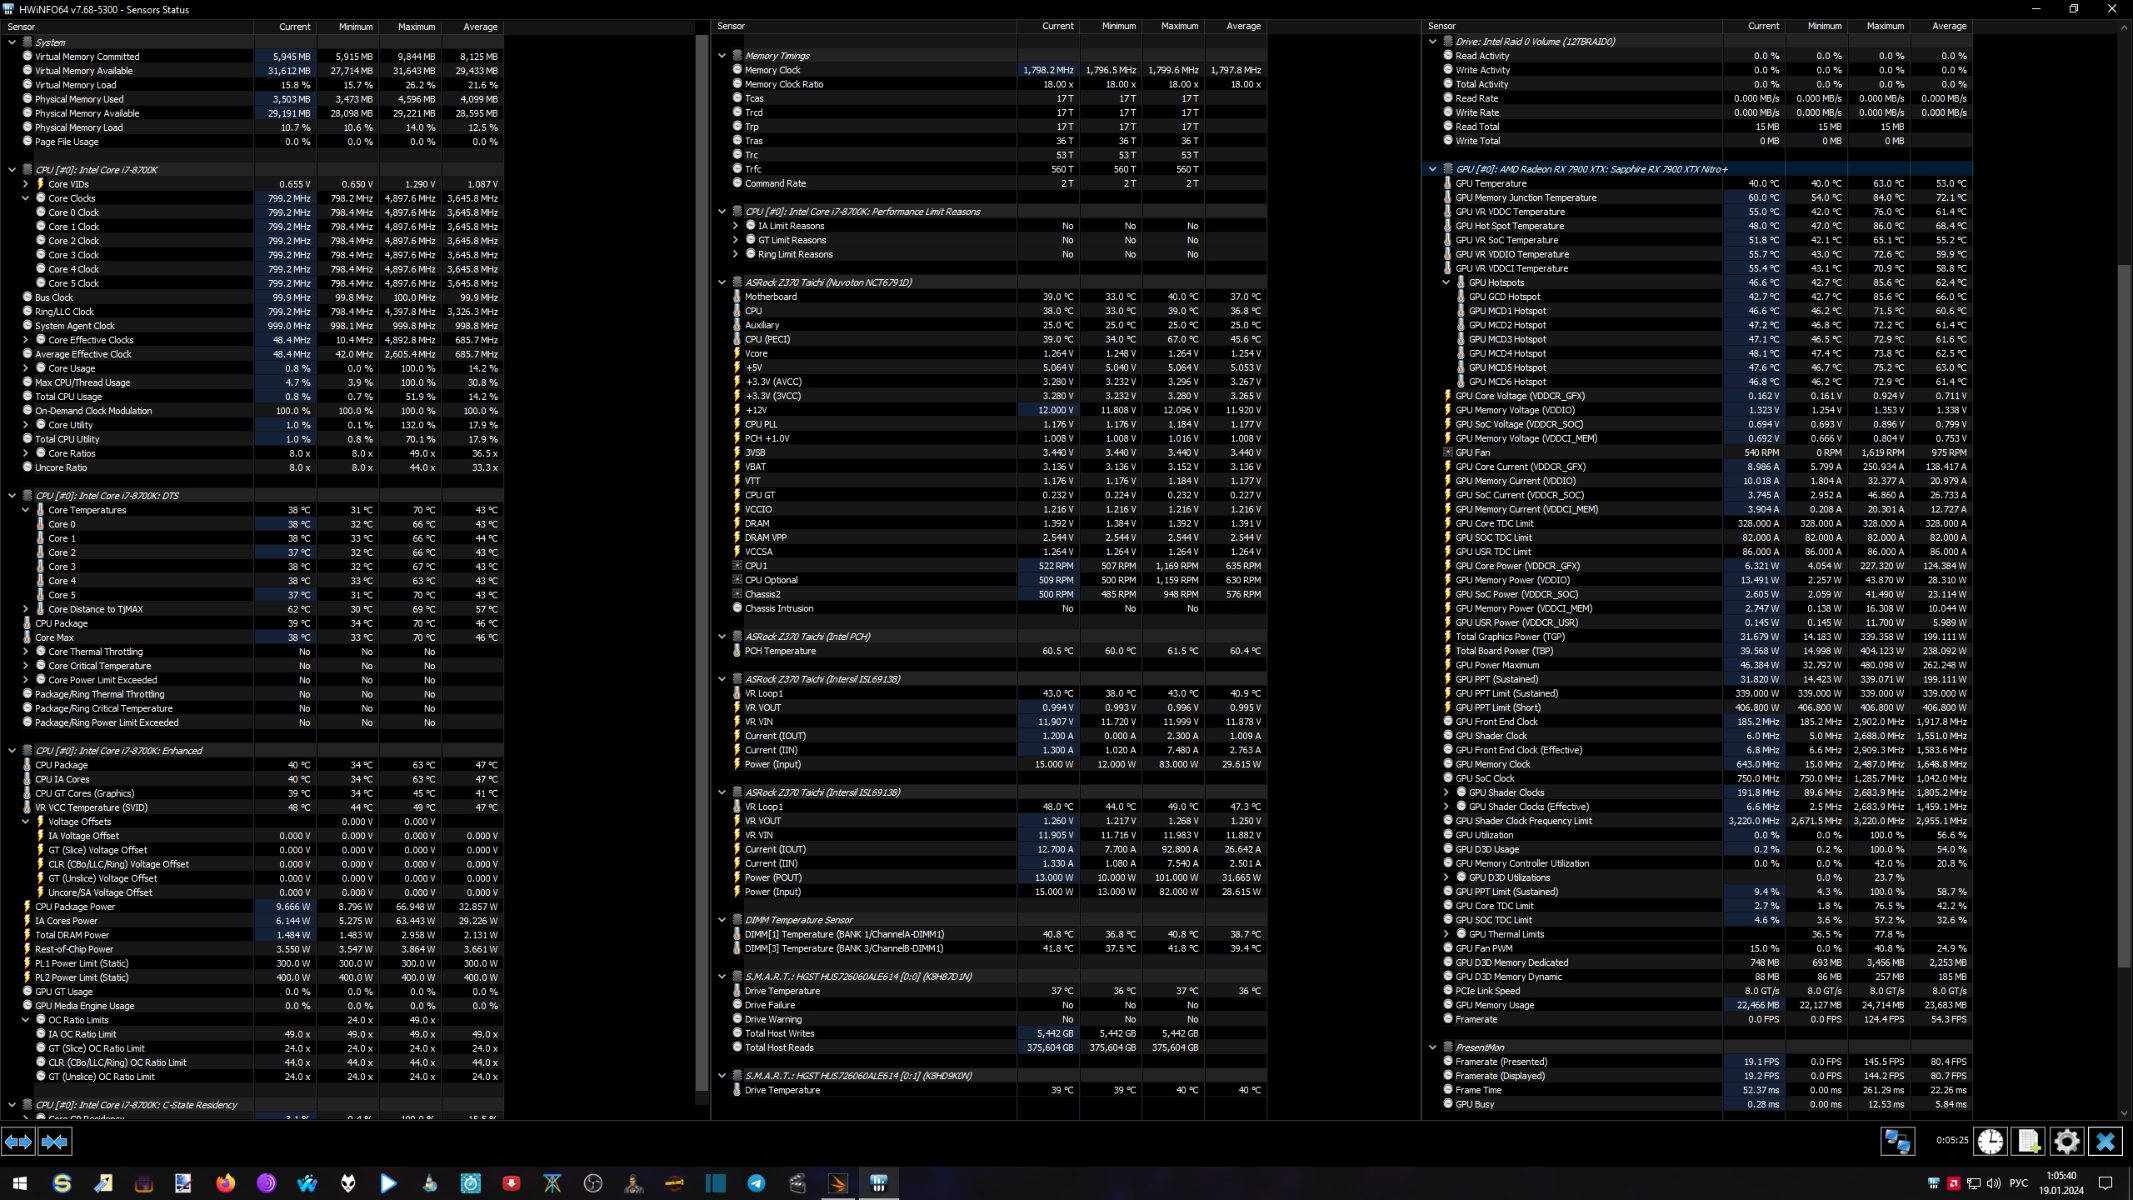Image resolution: width=2133 pixels, height=1200 pixels.
Task: Collapse the System sensor group
Action: click(x=12, y=42)
